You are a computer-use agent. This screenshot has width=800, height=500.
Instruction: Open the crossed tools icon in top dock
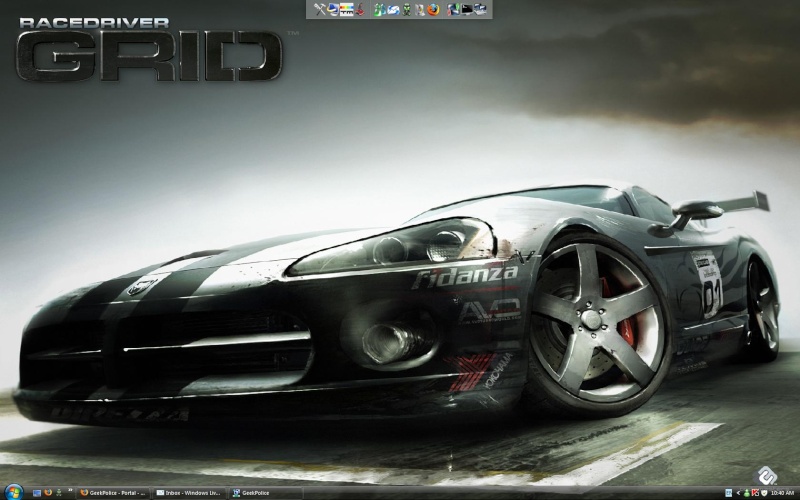[x=320, y=9]
